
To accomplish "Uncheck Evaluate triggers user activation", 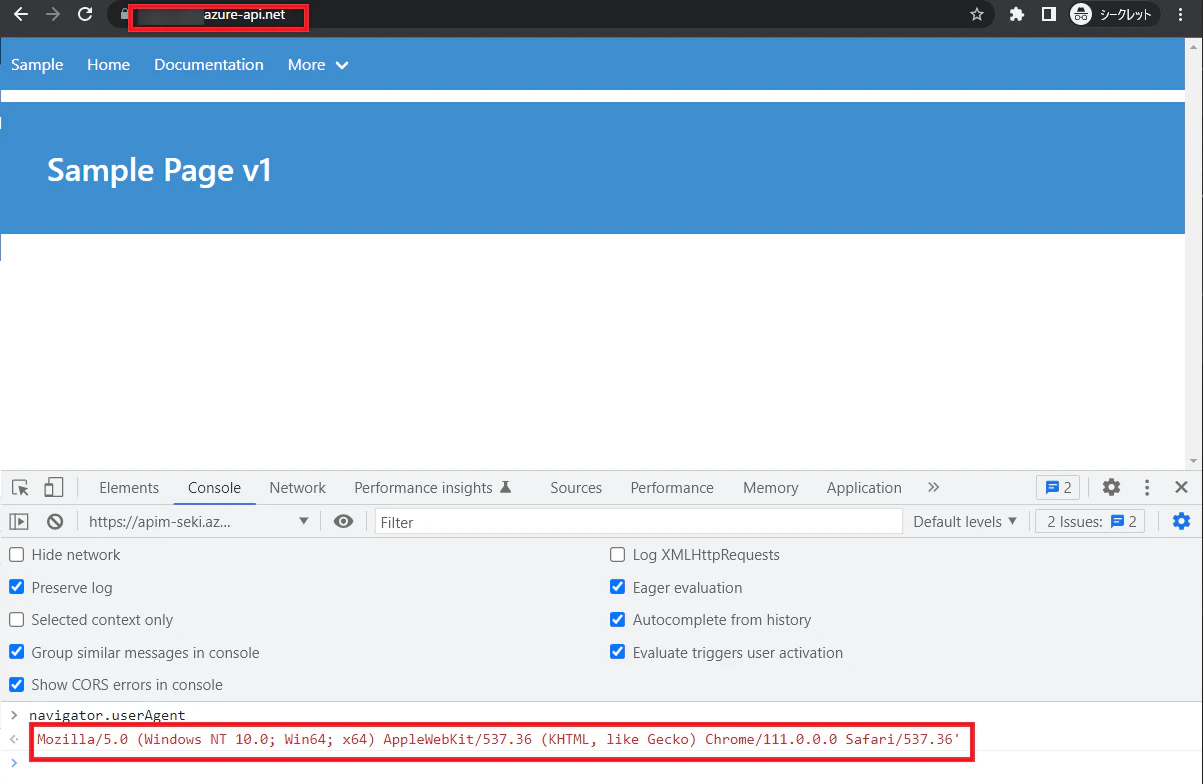I will [x=617, y=652].
